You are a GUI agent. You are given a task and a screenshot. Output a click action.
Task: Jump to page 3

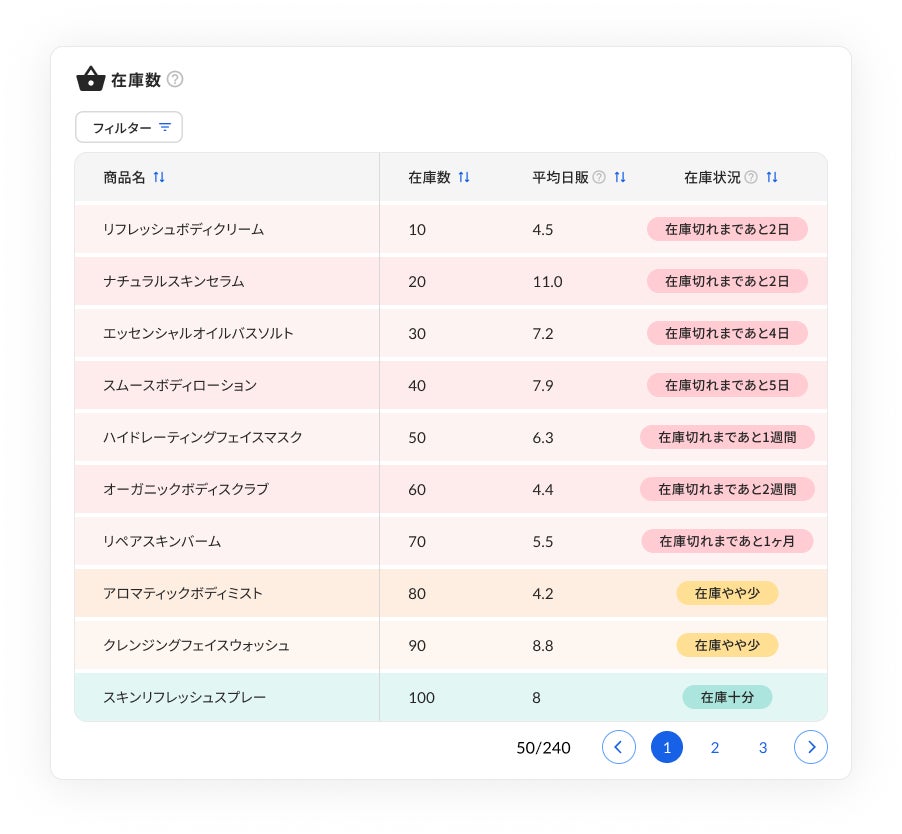tap(763, 747)
